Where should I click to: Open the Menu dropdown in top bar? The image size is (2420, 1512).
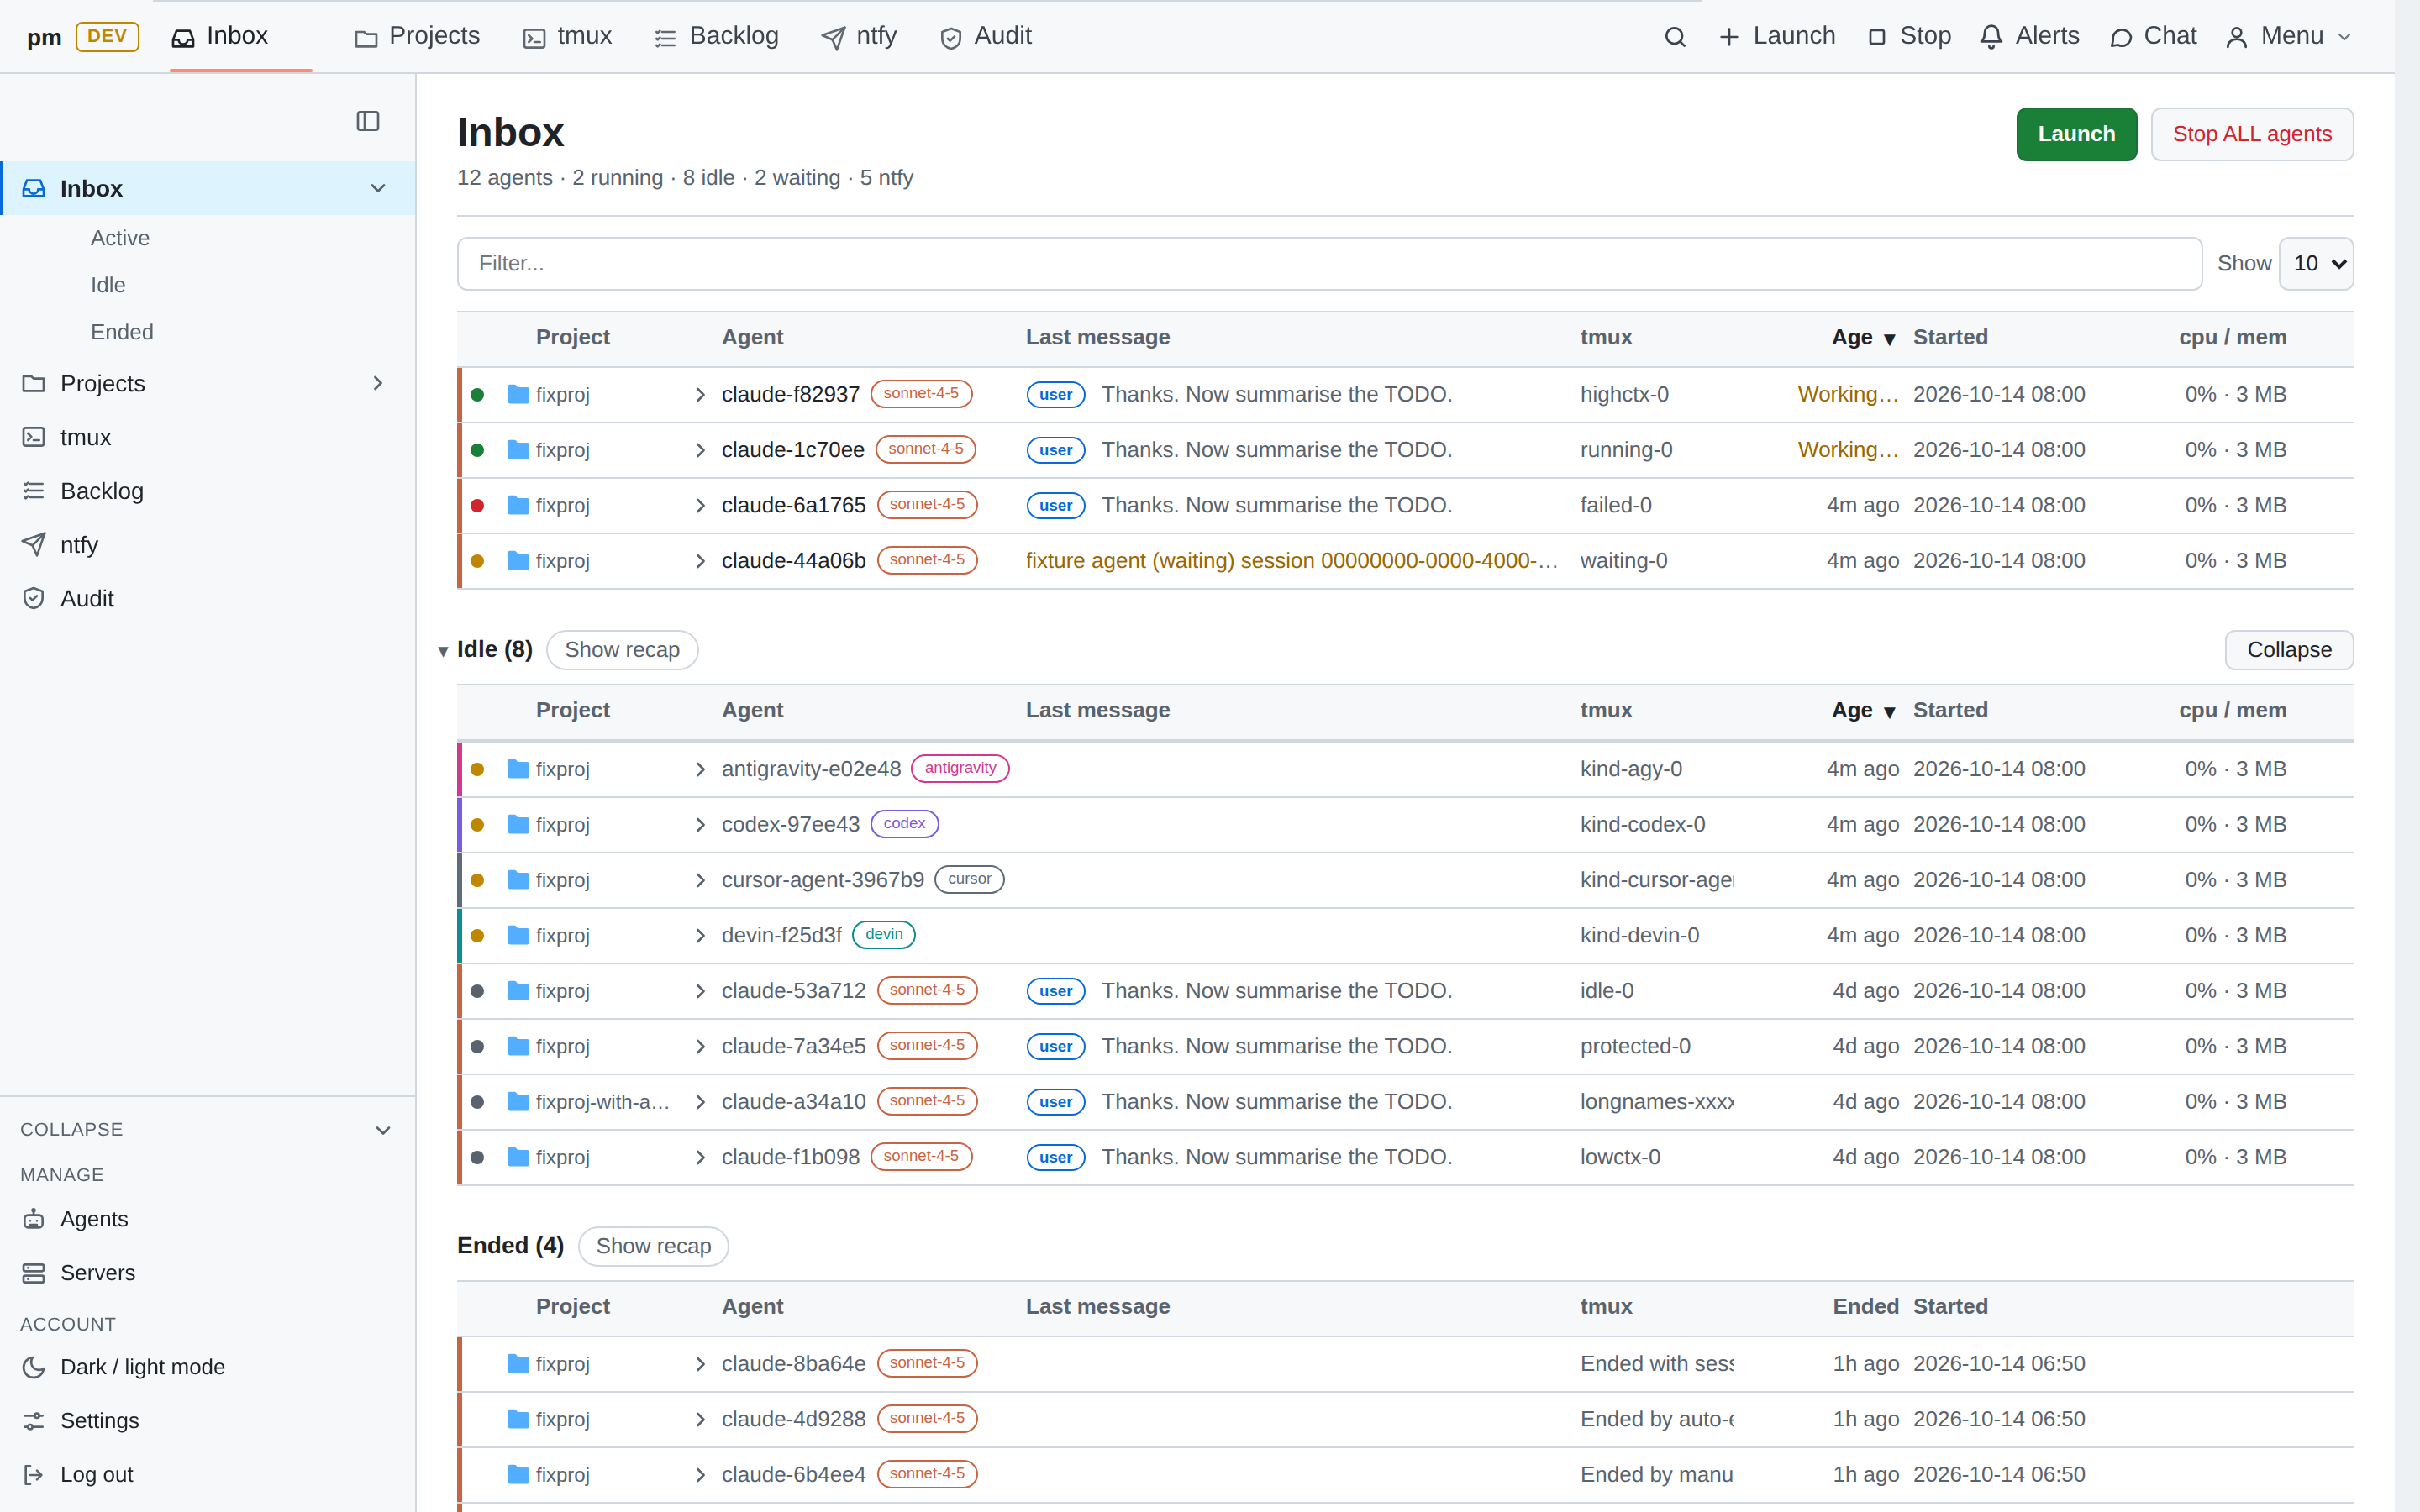(2288, 37)
